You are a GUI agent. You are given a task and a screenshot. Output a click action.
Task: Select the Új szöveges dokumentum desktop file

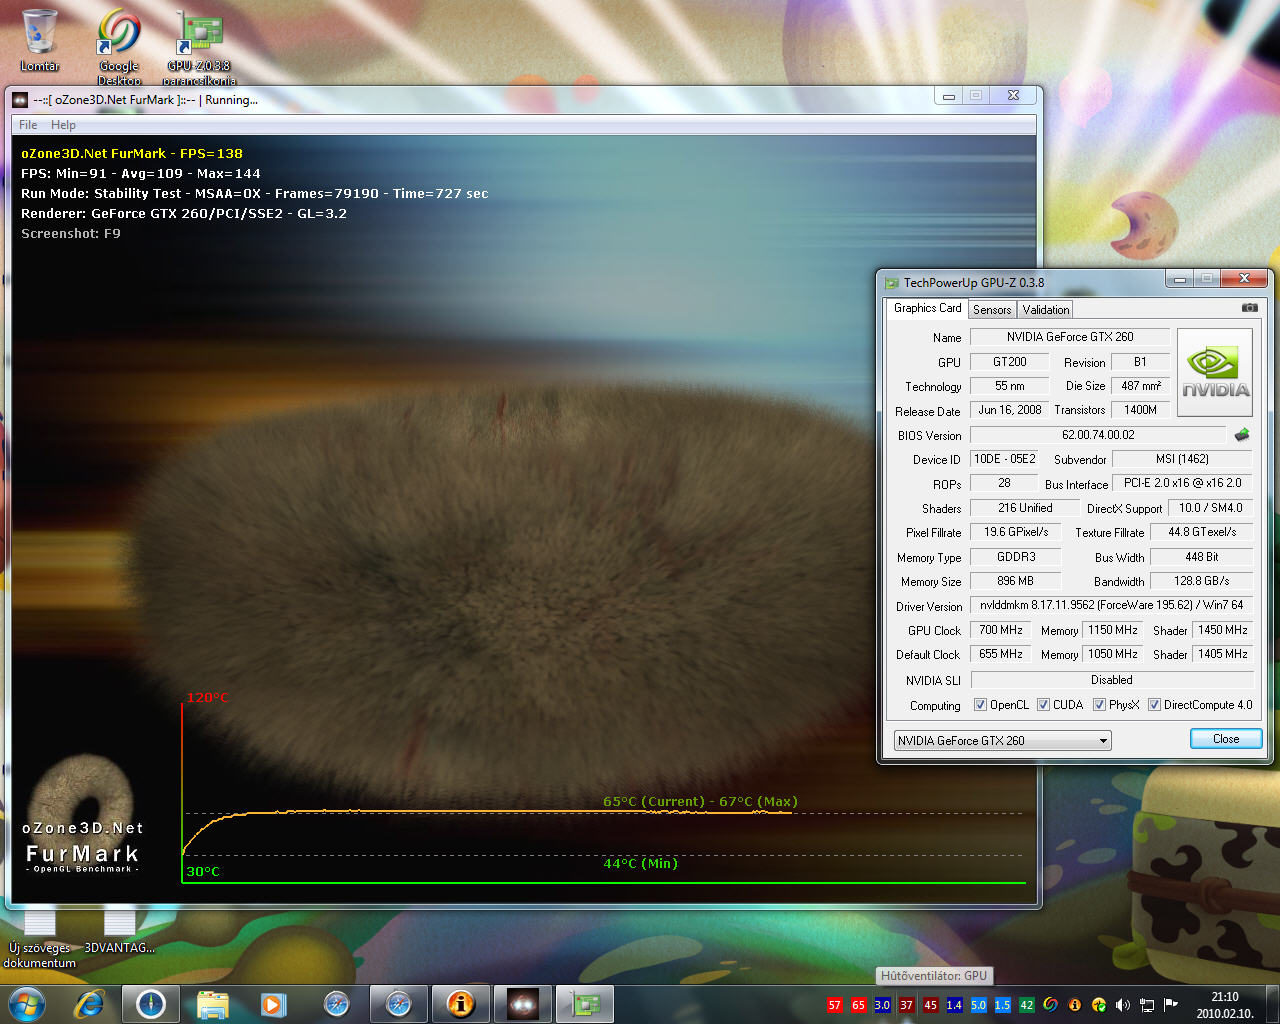(x=40, y=938)
